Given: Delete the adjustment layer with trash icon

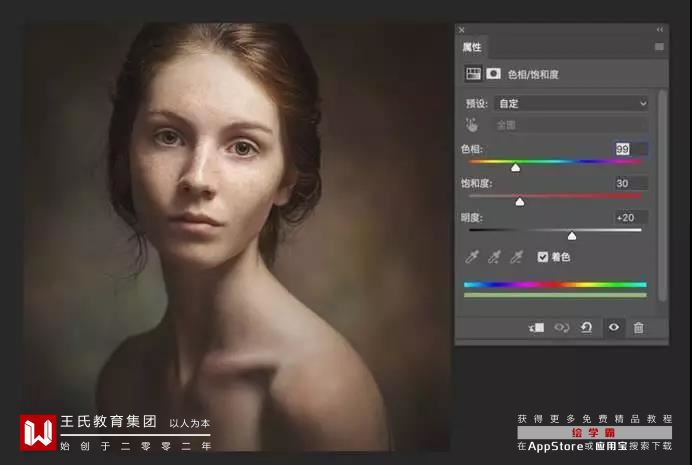Looking at the screenshot, I should click(x=639, y=328).
